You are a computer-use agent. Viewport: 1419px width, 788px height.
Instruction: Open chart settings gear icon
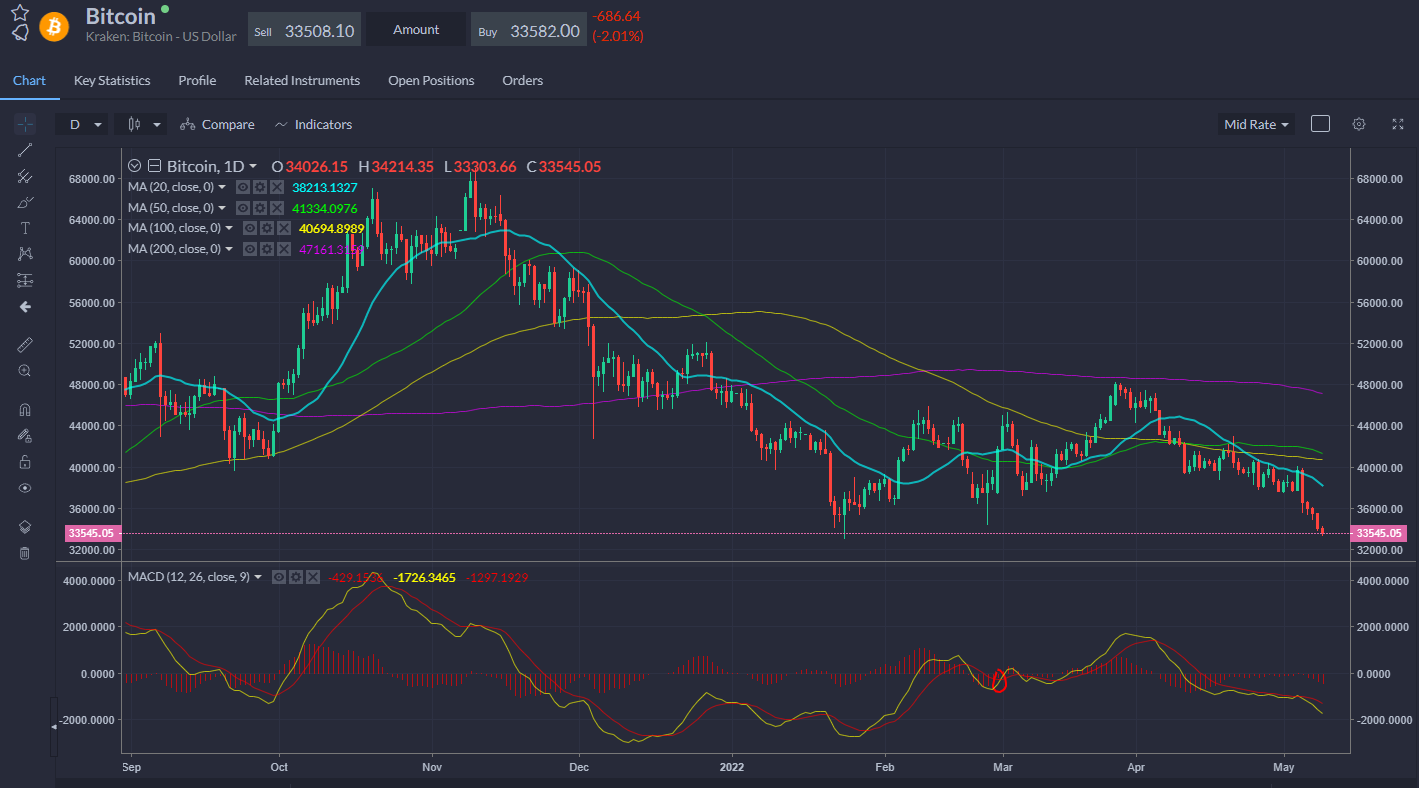pyautogui.click(x=1358, y=124)
